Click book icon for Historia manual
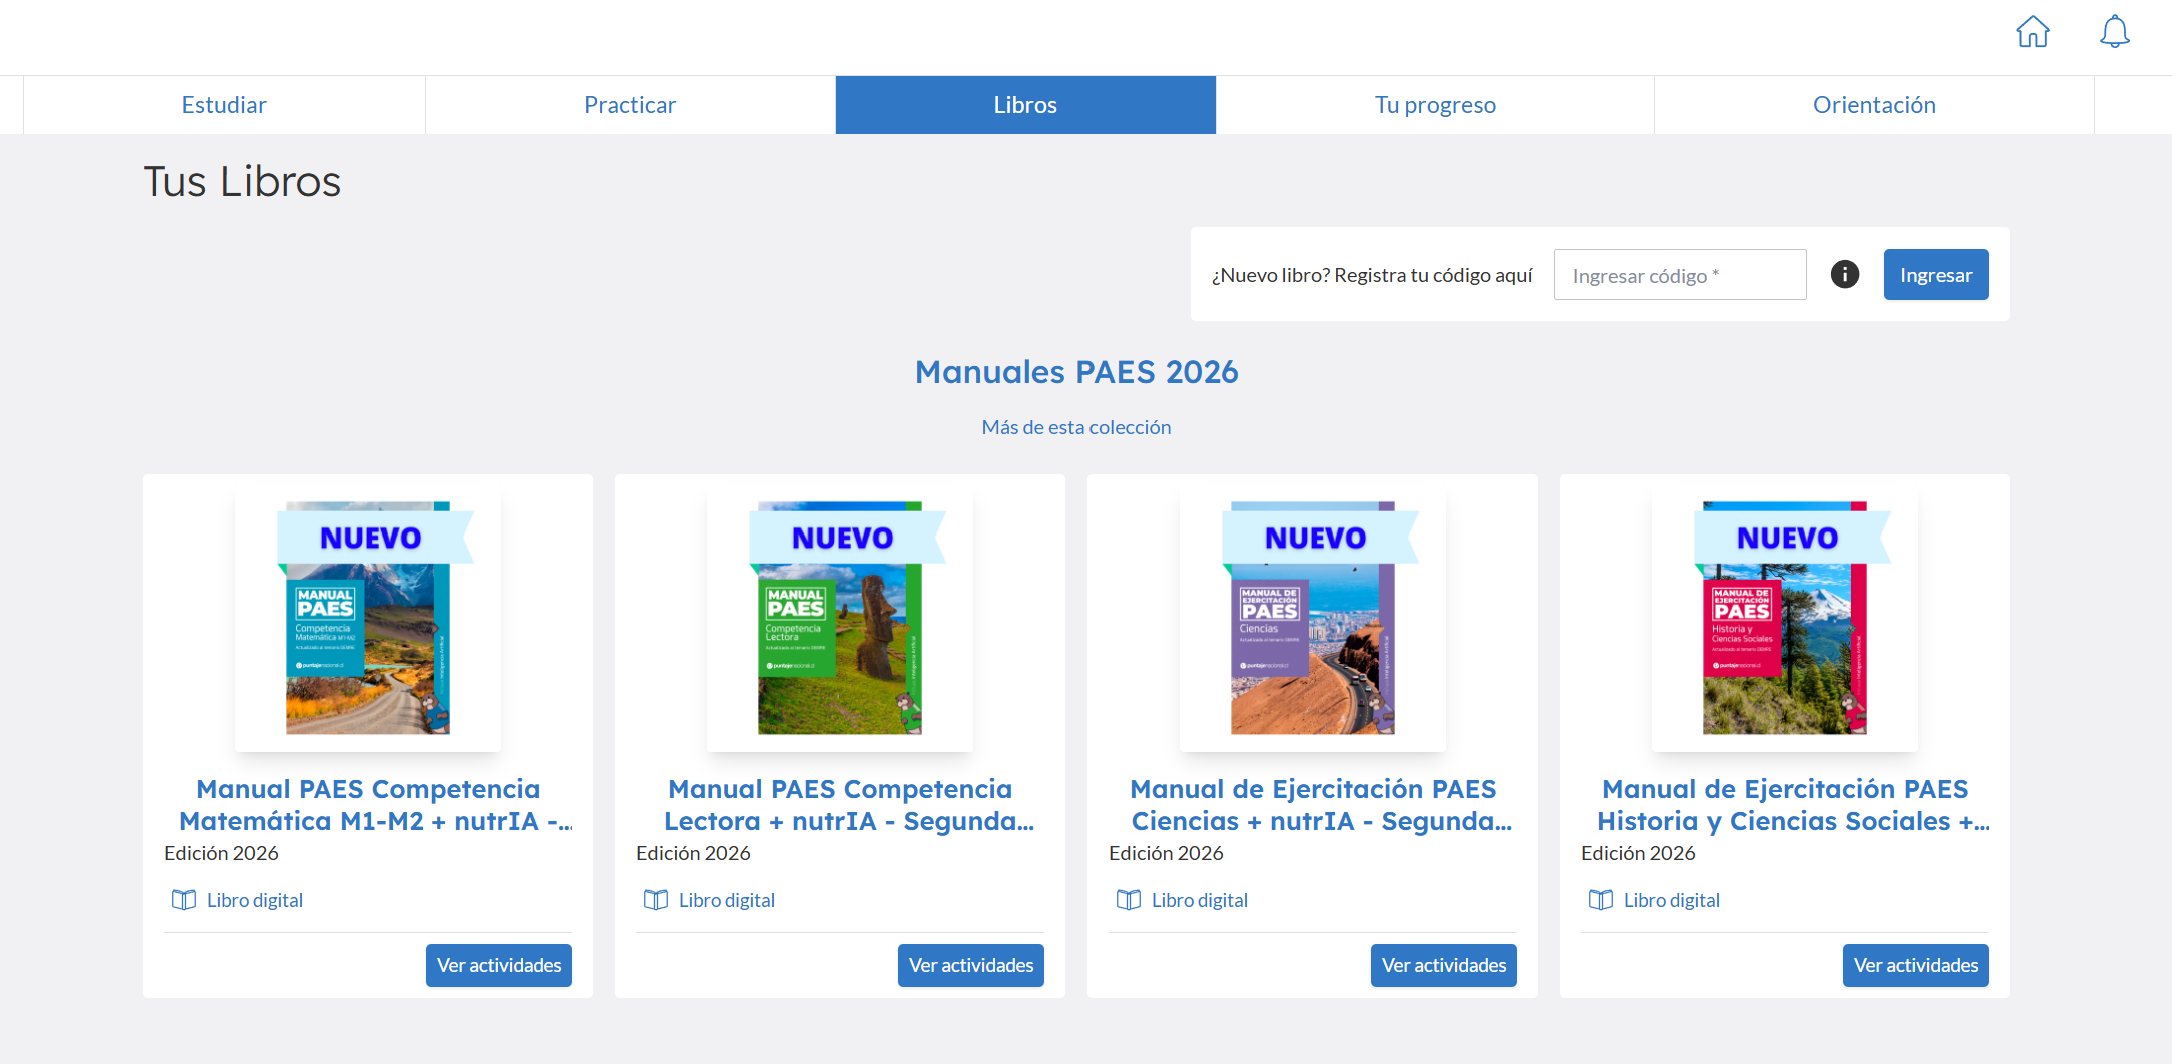This screenshot has height=1064, width=2172. 1600,900
